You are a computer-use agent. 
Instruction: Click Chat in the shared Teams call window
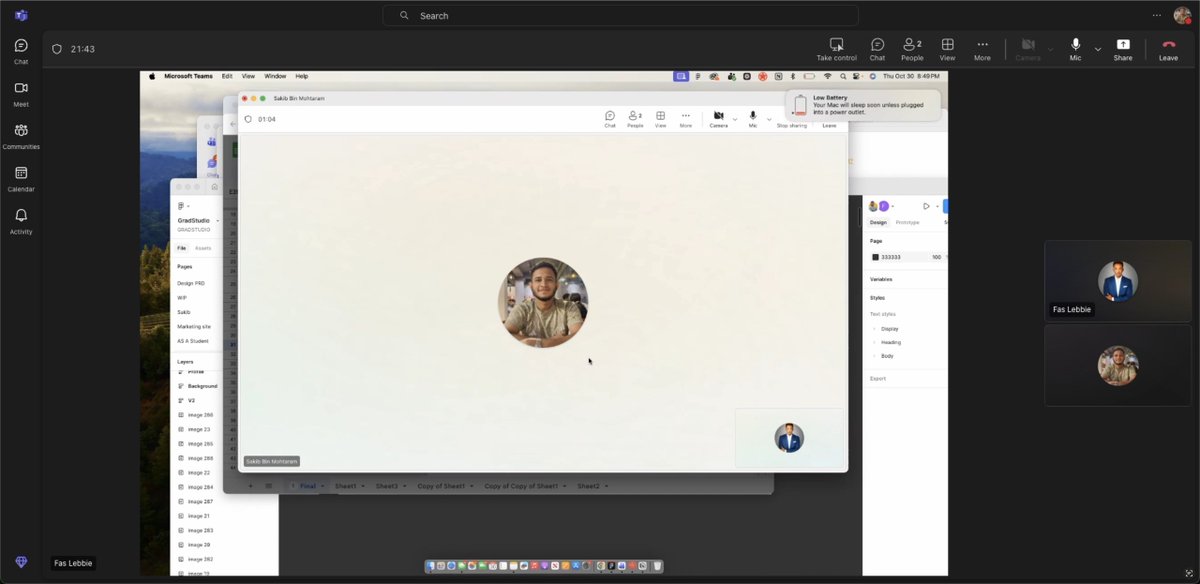pyautogui.click(x=610, y=119)
